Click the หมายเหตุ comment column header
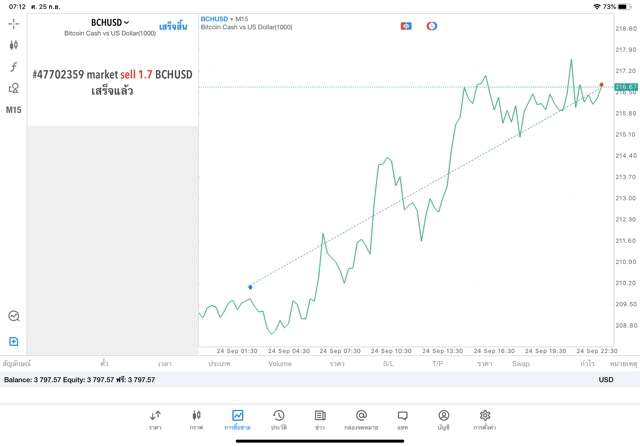Image resolution: width=640 pixels, height=447 pixels. coord(623,363)
